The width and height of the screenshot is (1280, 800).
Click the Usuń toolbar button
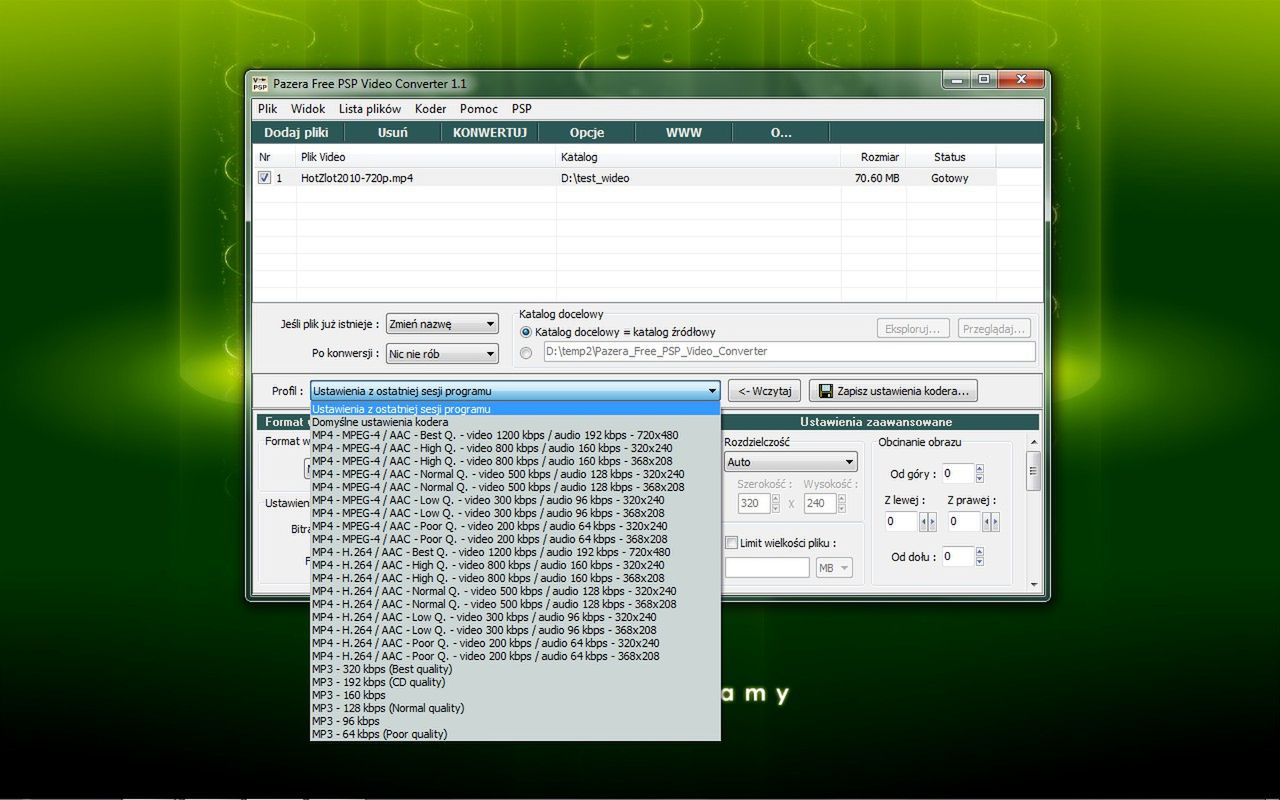point(393,132)
